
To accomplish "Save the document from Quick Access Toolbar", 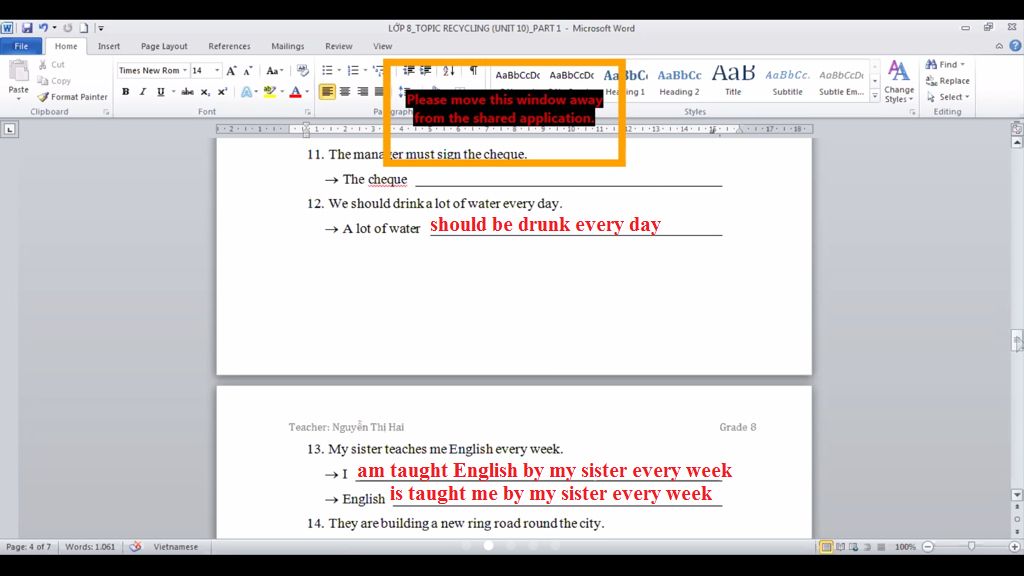I will coord(27,28).
